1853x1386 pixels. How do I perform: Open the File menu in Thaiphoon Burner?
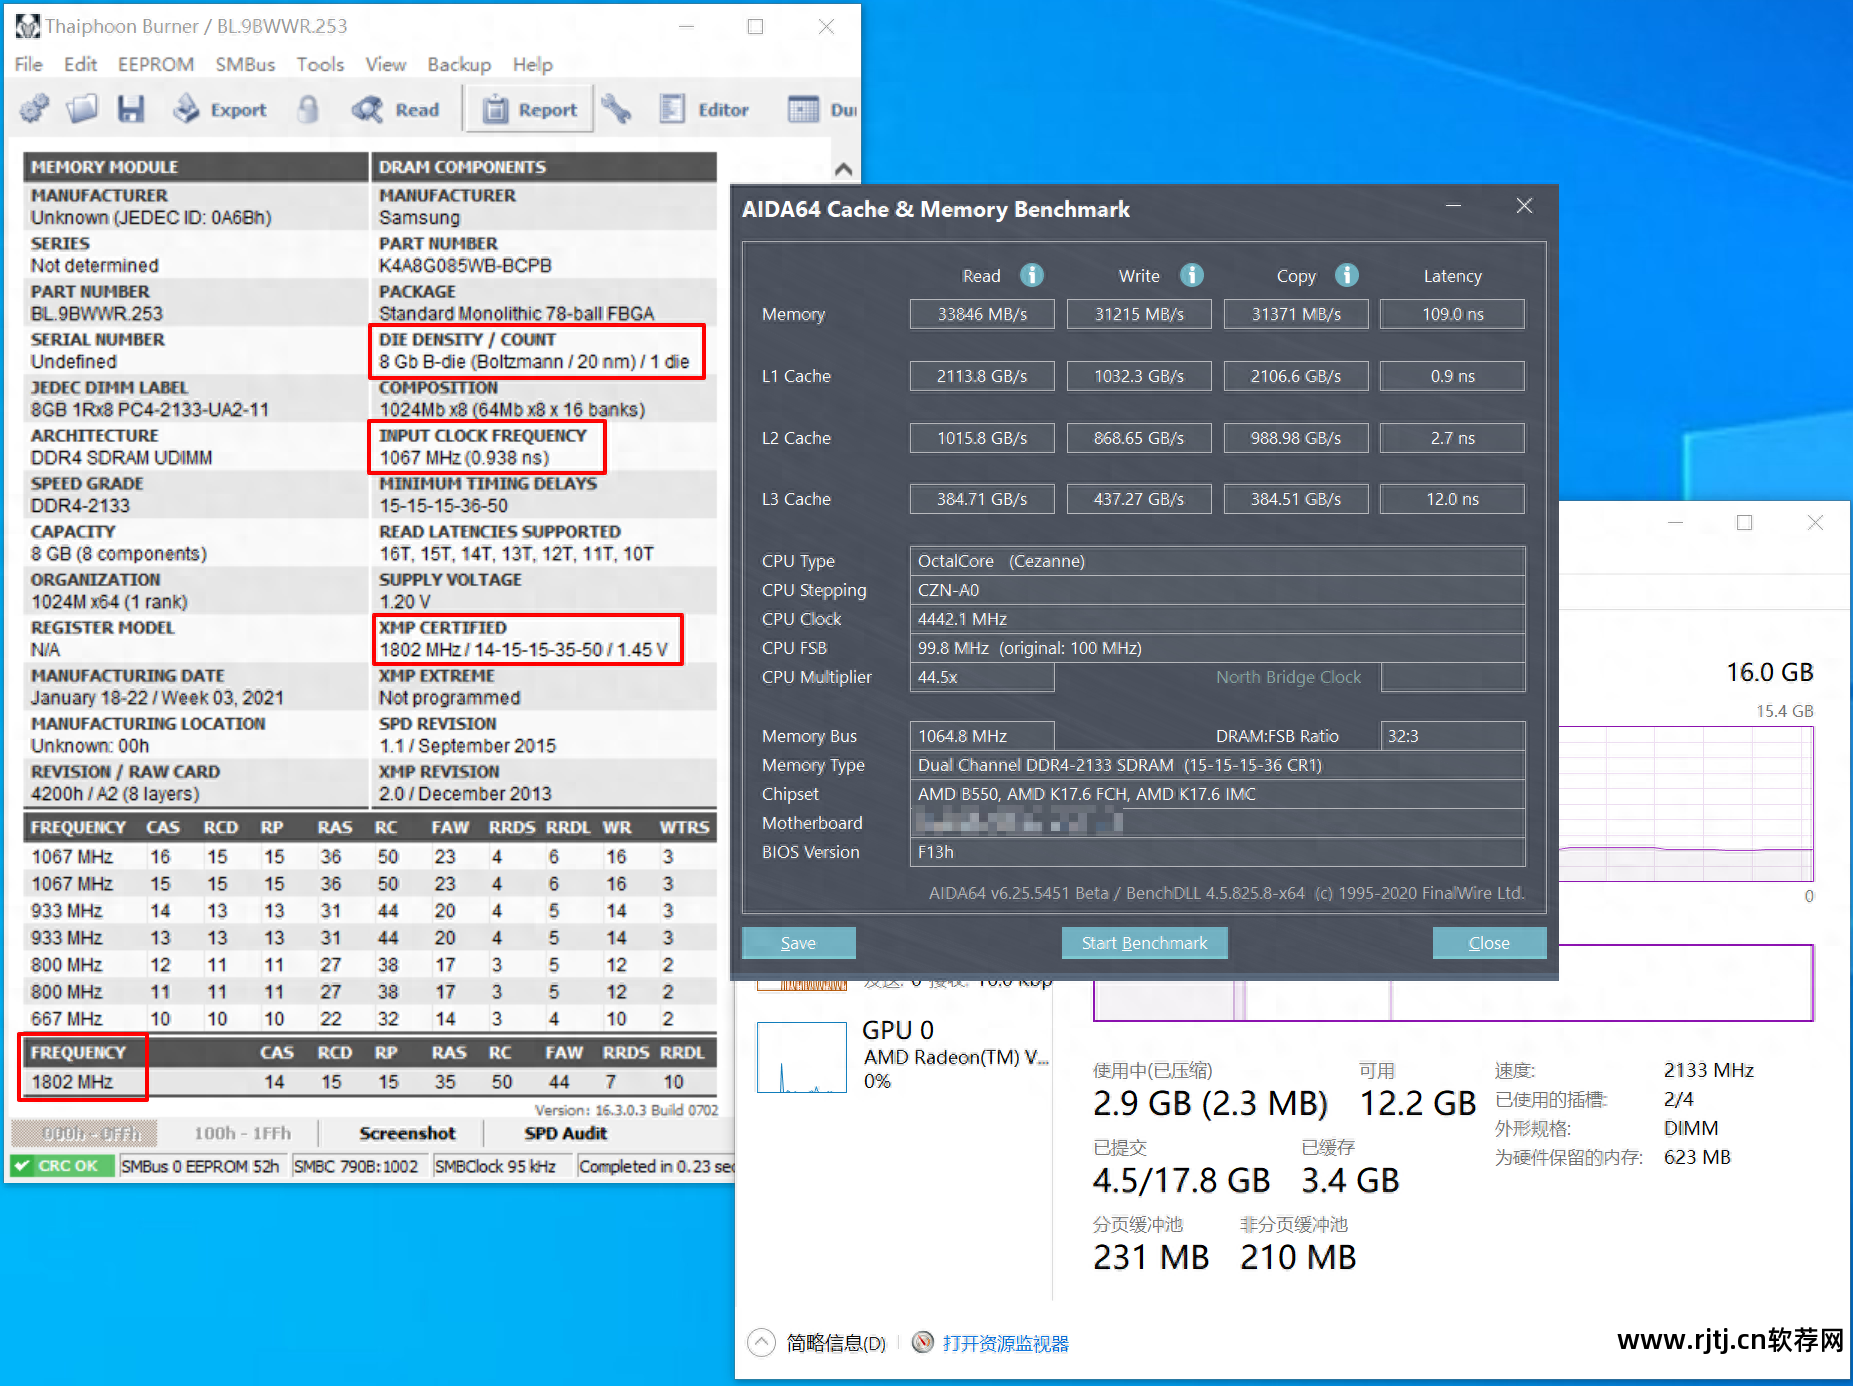[28, 64]
